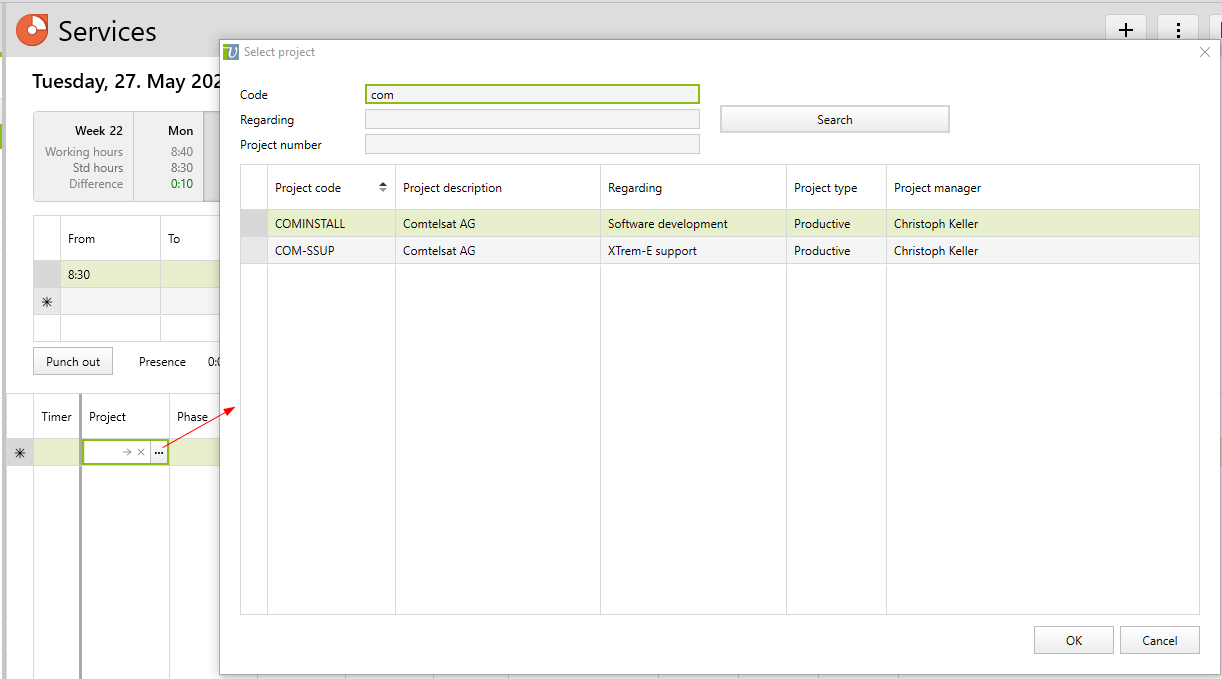Image resolution: width=1222 pixels, height=679 pixels.
Task: Open the three-dot more options menu
Action: (x=1178, y=30)
